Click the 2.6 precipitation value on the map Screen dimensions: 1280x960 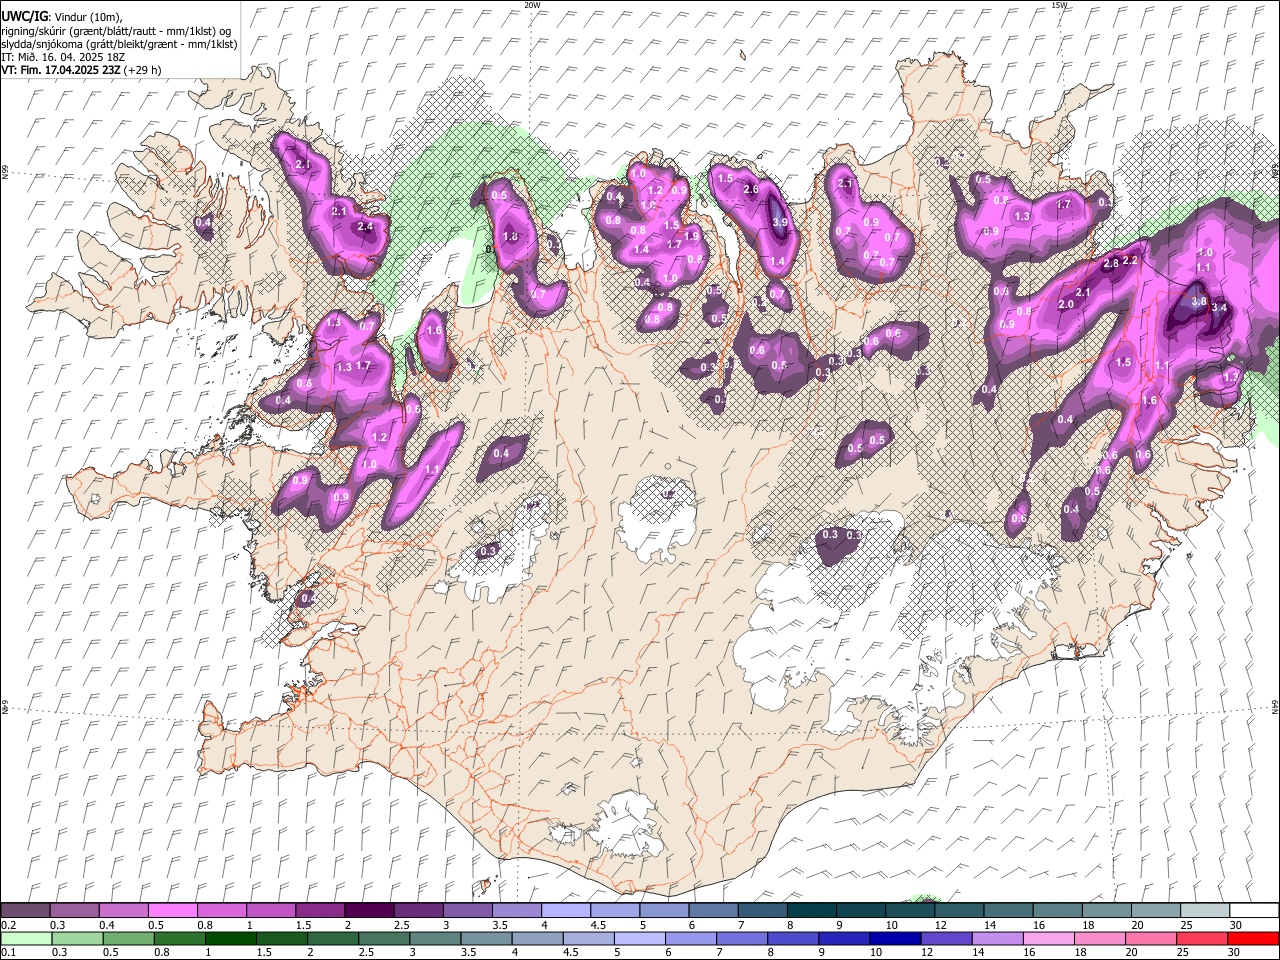point(752,189)
